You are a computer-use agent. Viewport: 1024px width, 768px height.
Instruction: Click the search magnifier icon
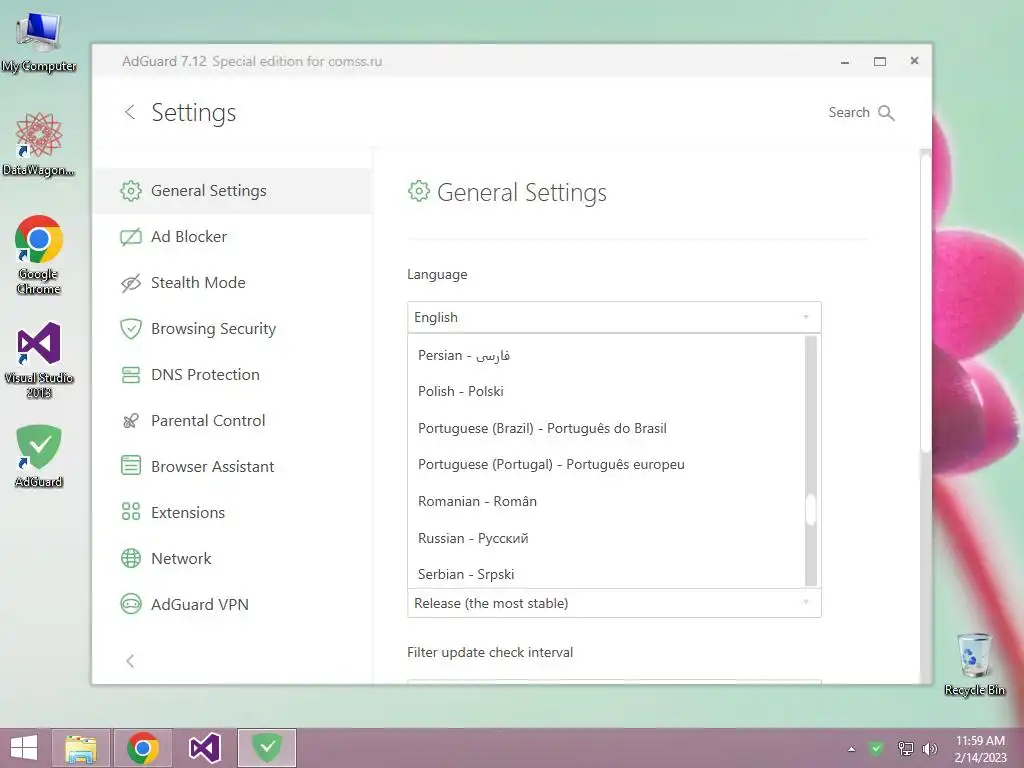pos(886,113)
